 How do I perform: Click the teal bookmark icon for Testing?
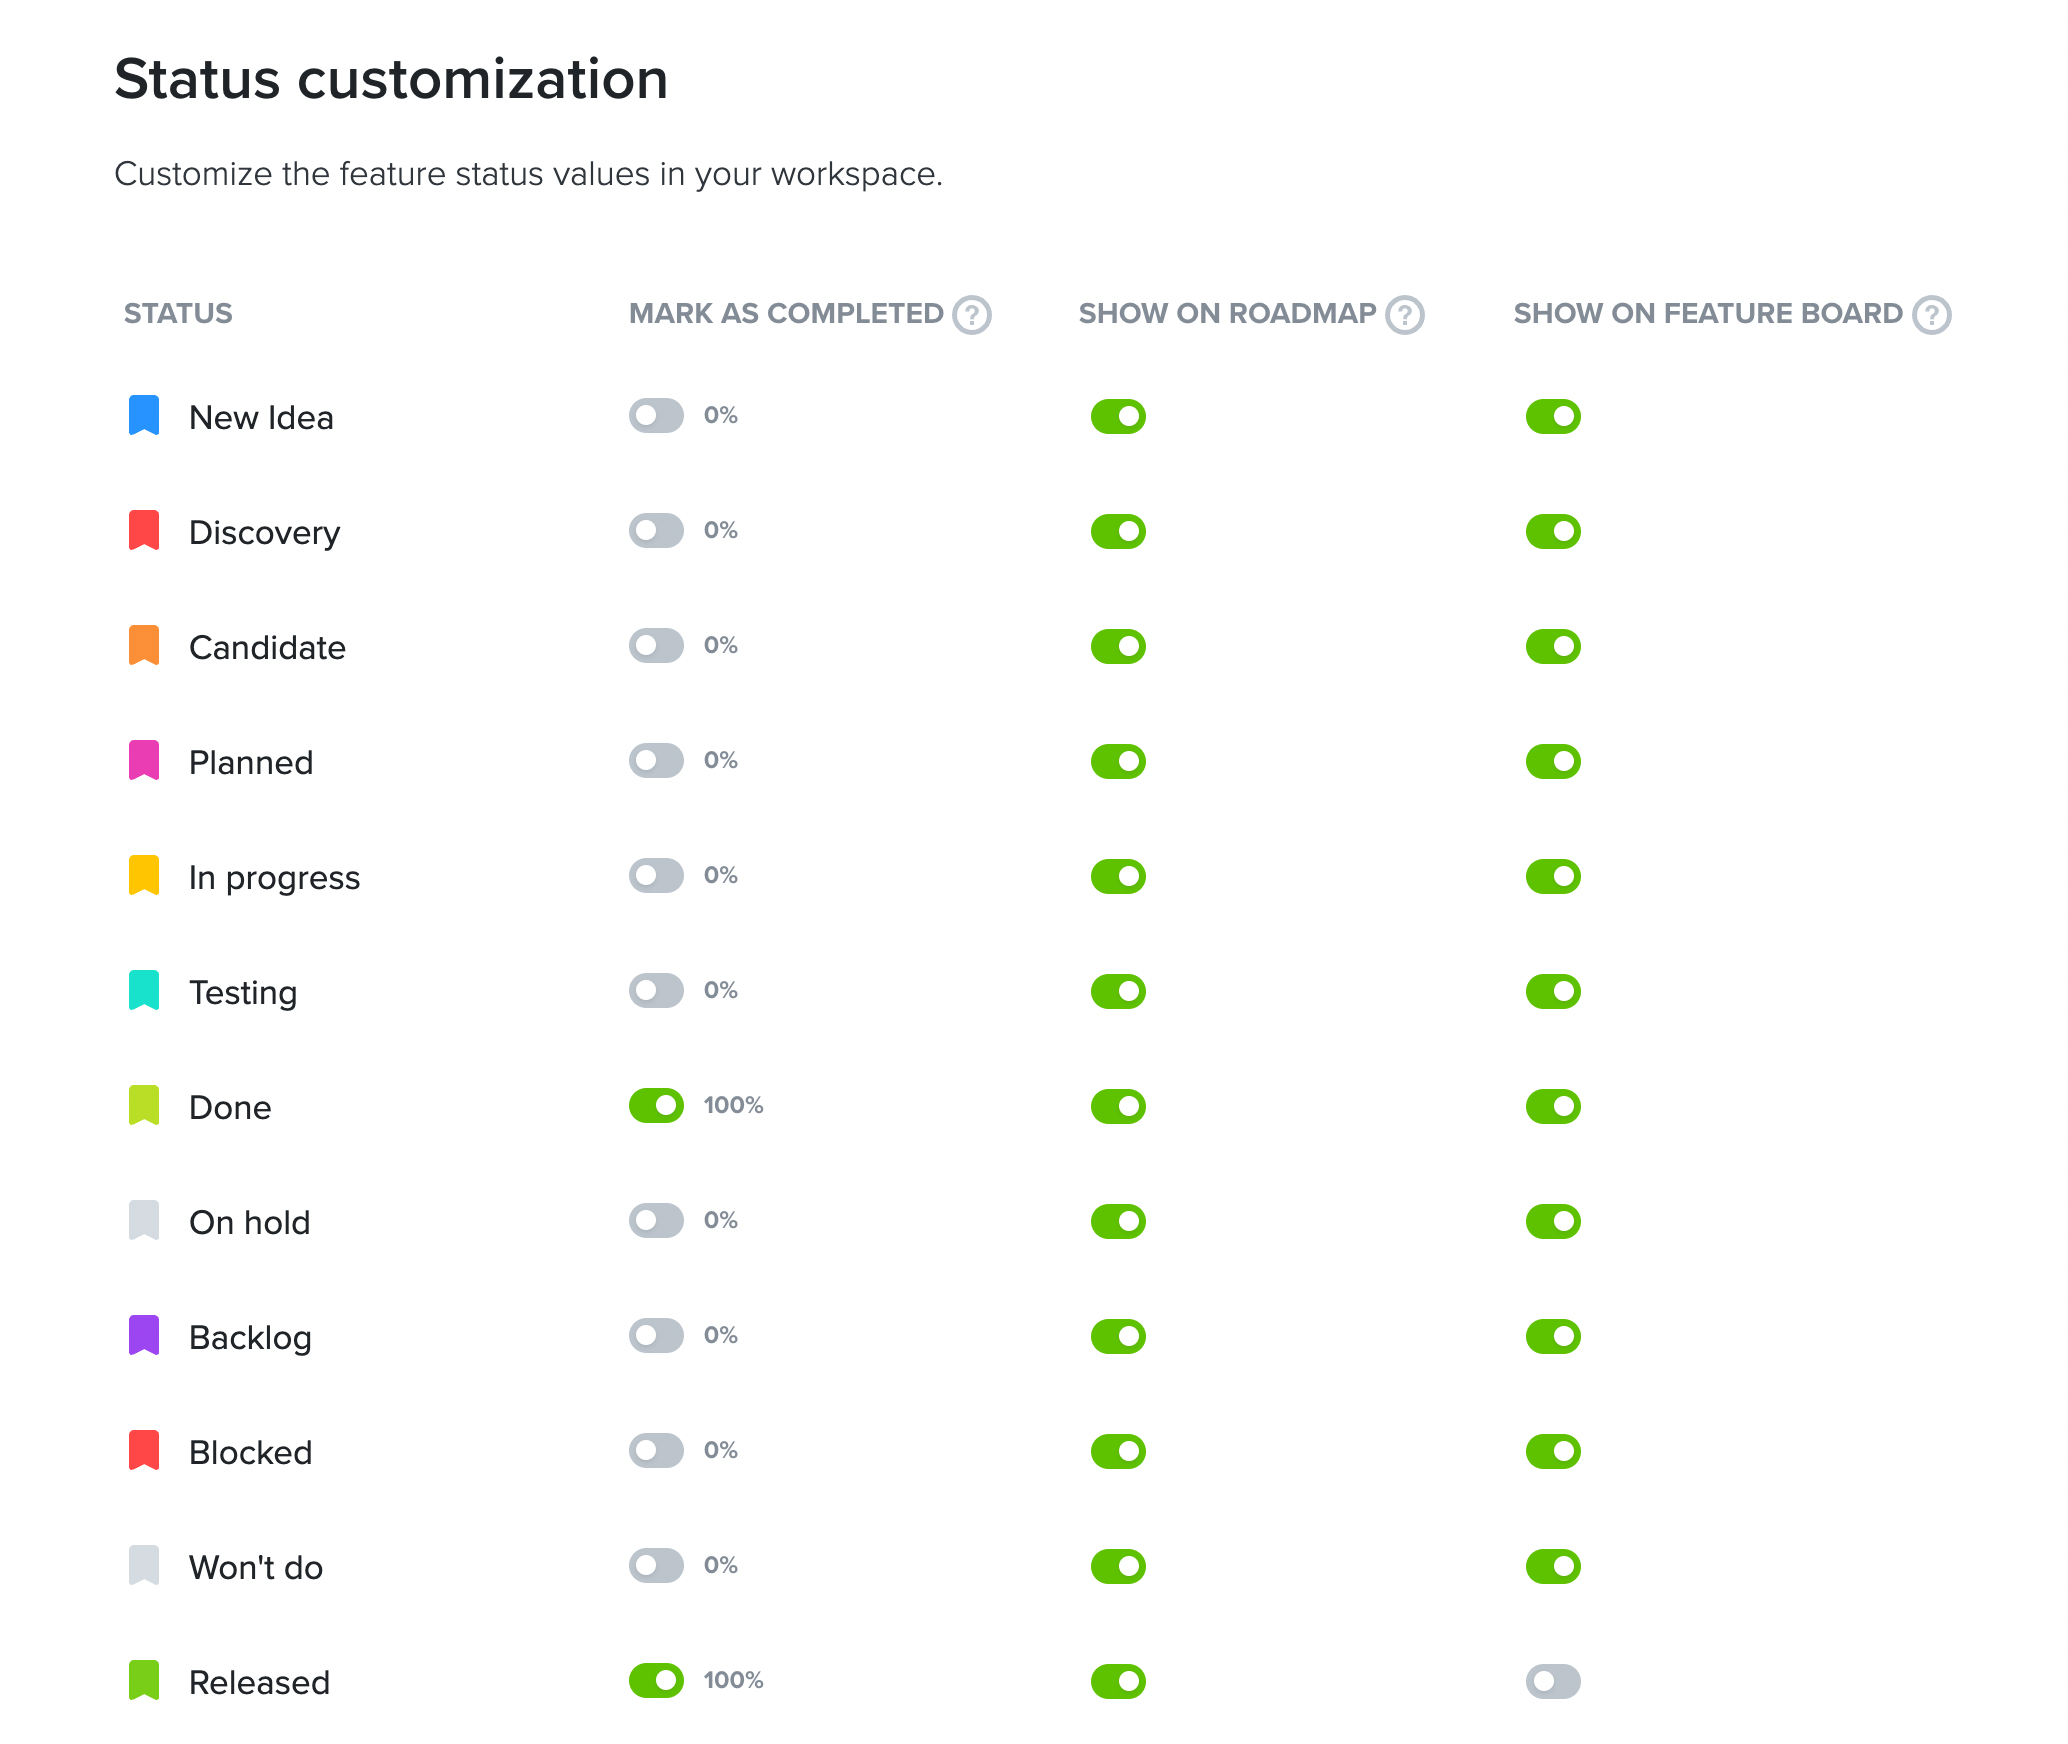(x=144, y=991)
